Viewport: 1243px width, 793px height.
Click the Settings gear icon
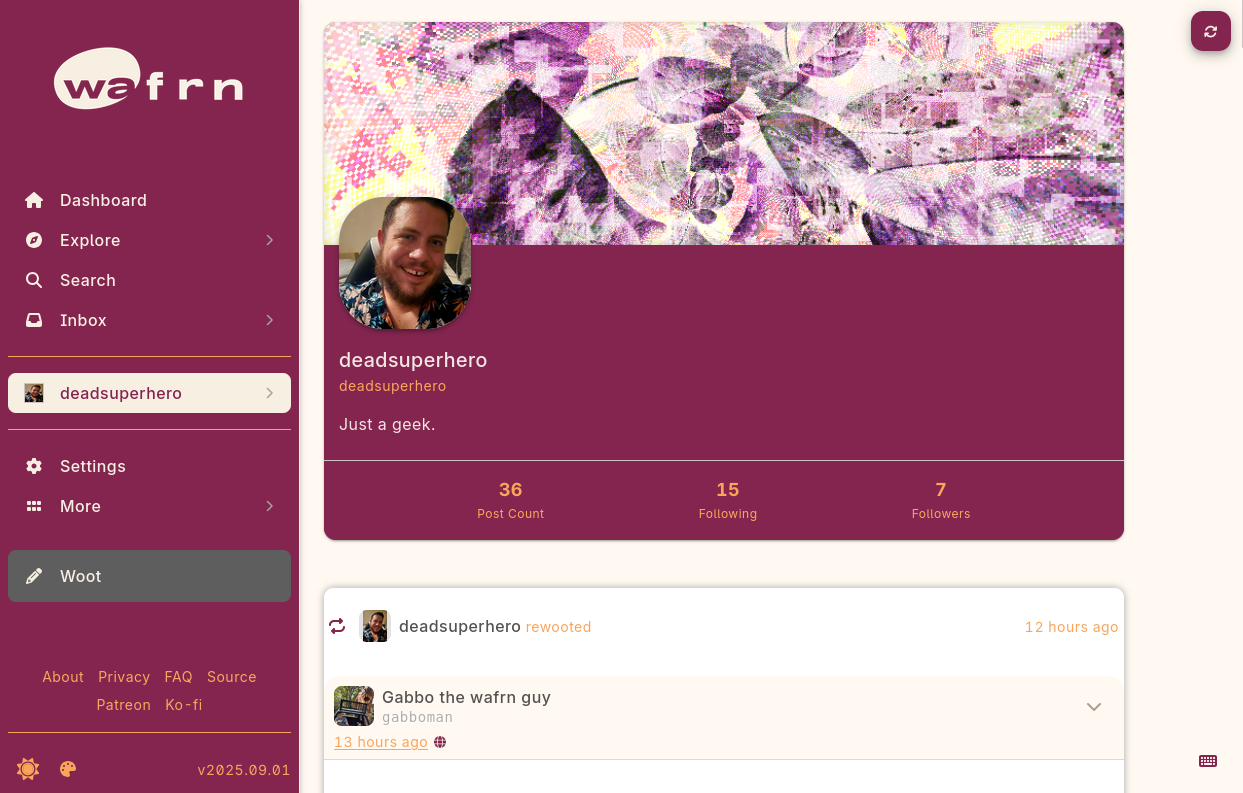click(34, 466)
